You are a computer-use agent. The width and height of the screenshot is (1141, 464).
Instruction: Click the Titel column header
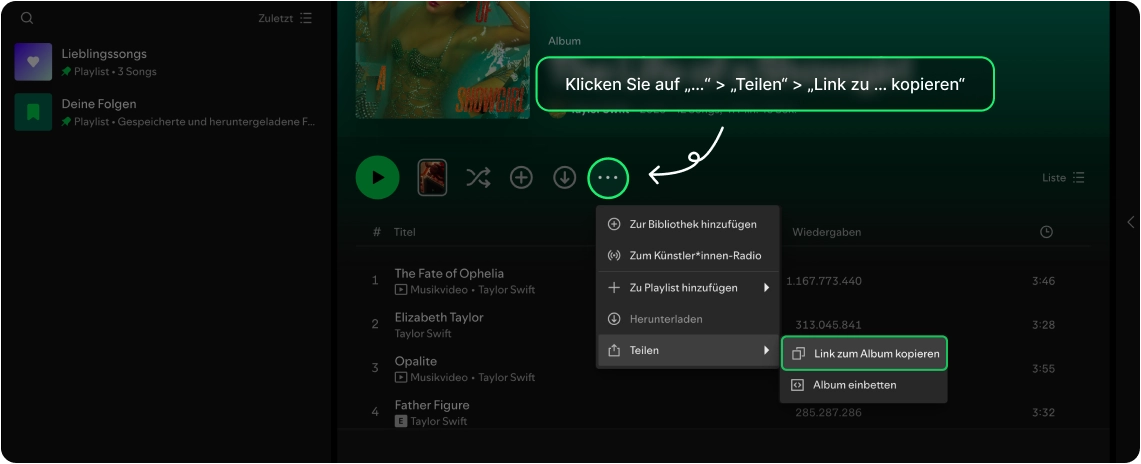(405, 232)
